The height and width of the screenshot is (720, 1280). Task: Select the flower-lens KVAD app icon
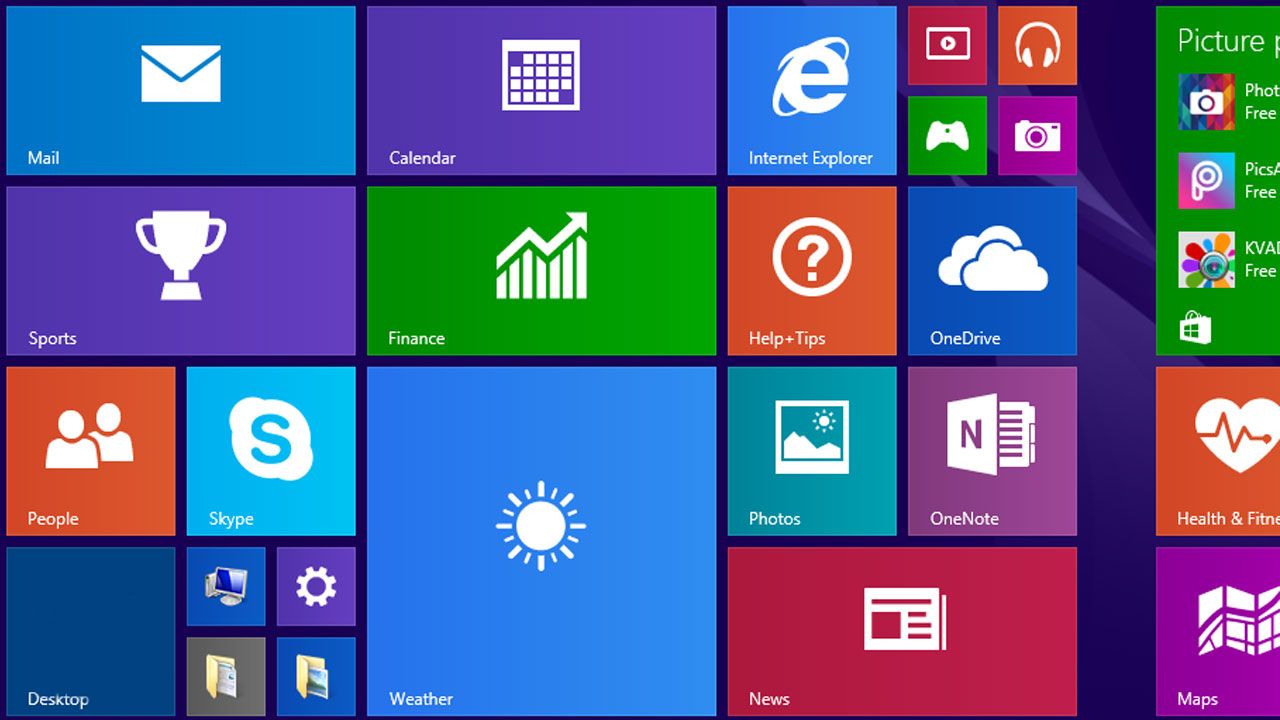coord(1206,260)
